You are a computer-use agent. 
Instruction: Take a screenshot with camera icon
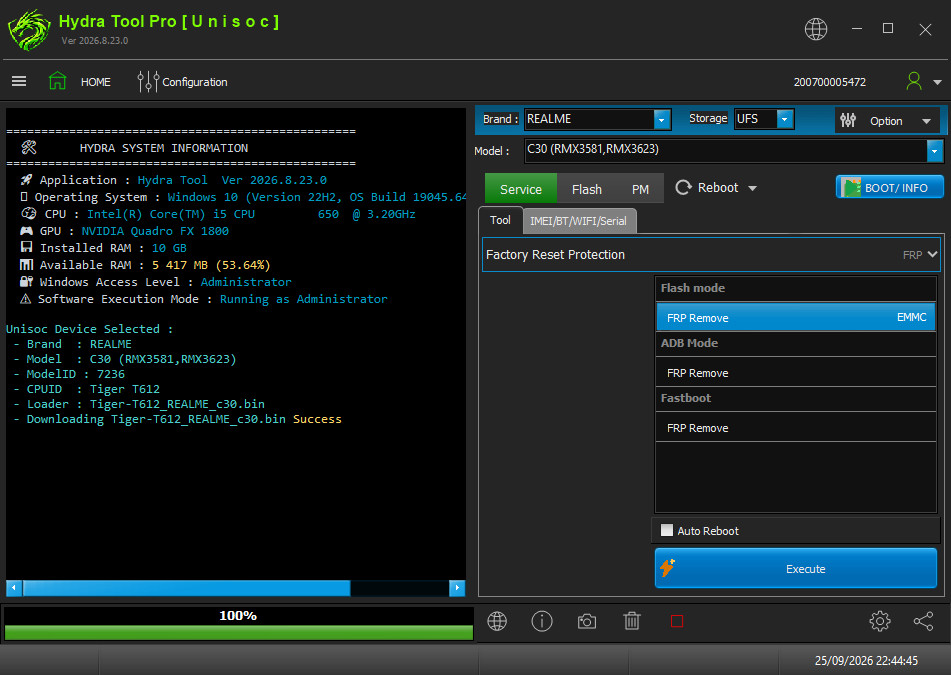586,622
